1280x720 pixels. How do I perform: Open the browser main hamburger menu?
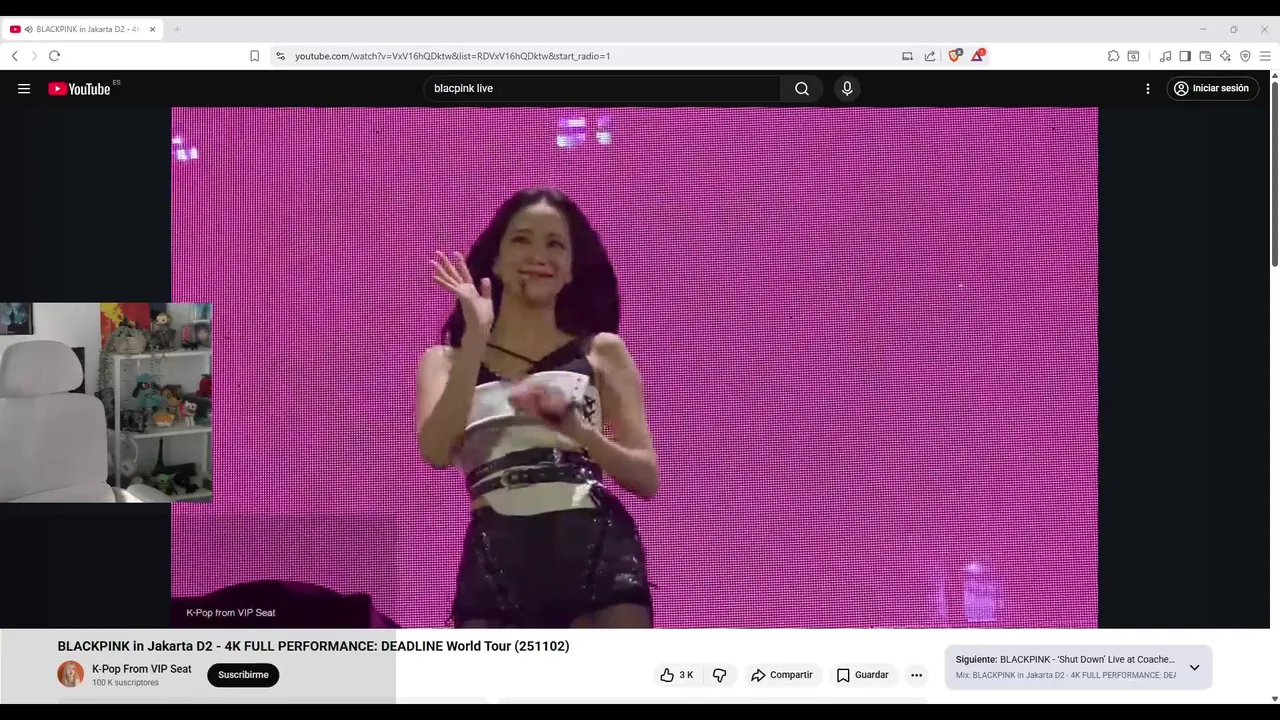1265,56
